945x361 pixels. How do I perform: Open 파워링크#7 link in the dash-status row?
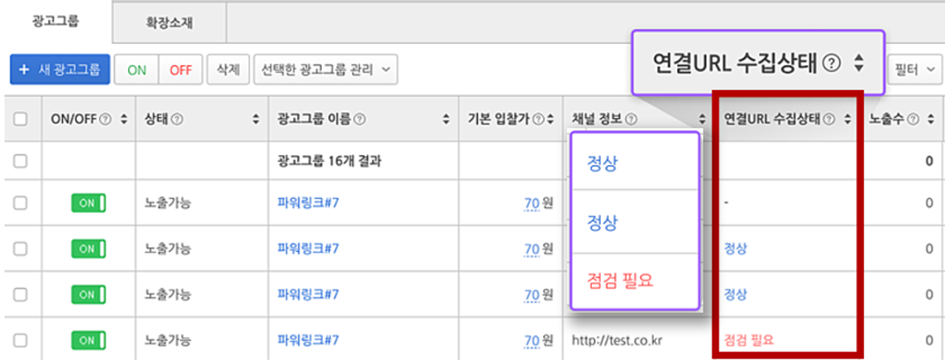pos(308,203)
